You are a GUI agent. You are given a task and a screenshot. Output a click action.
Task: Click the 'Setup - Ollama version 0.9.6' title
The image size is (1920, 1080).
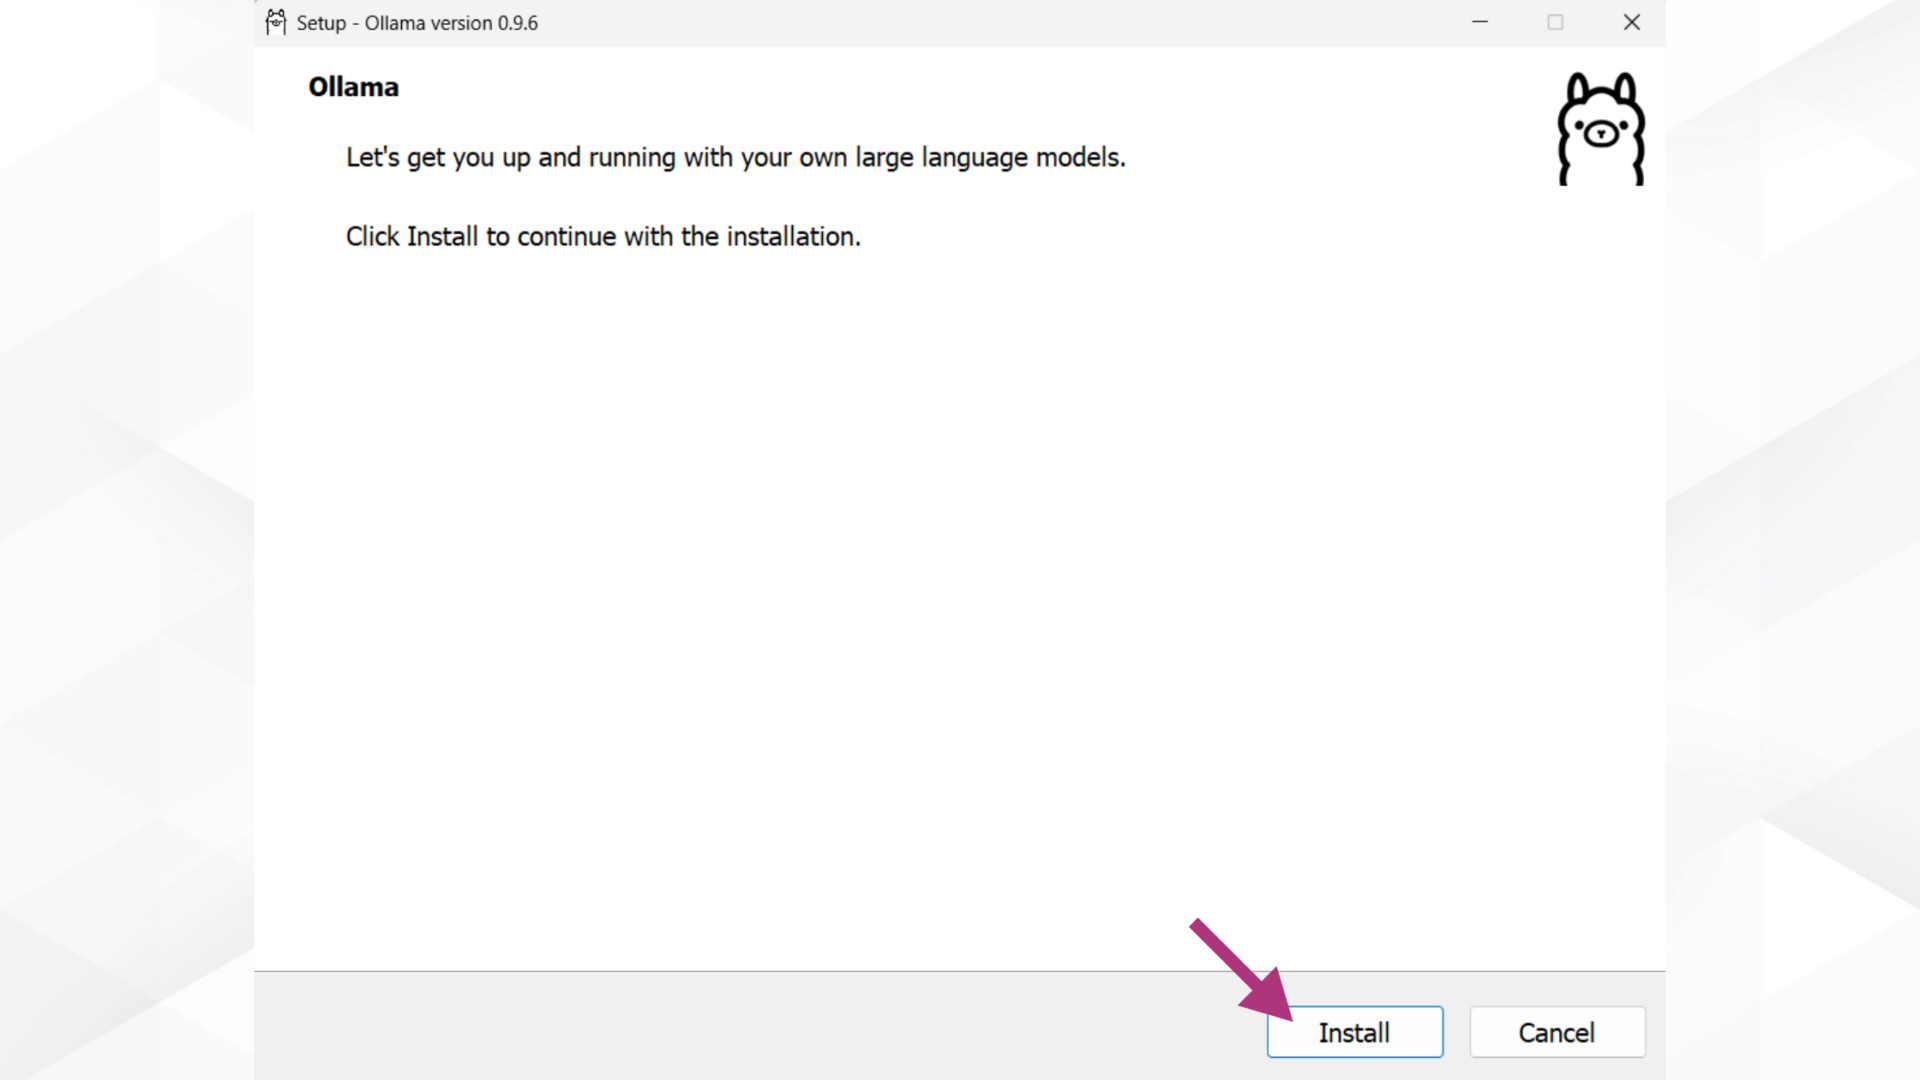pyautogui.click(x=417, y=23)
